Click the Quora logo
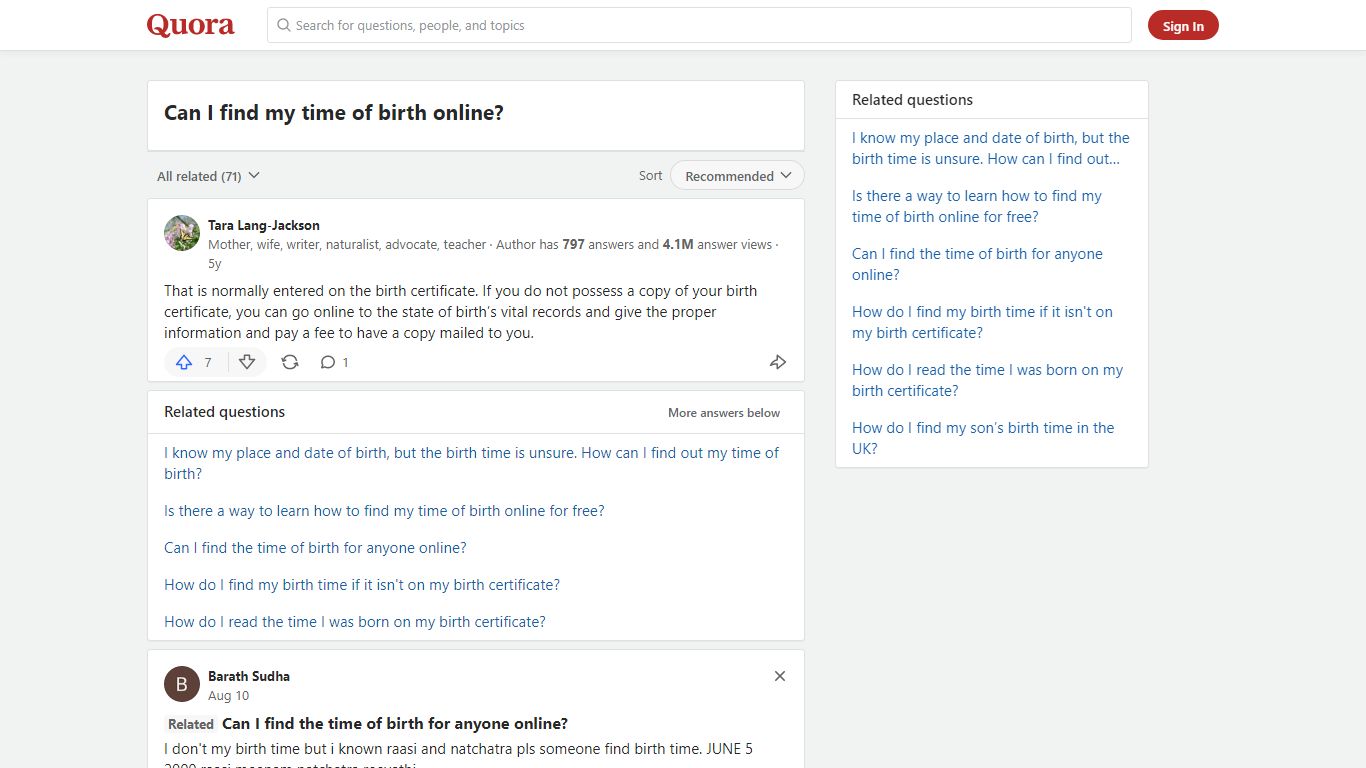This screenshot has height=768, width=1366. (190, 25)
